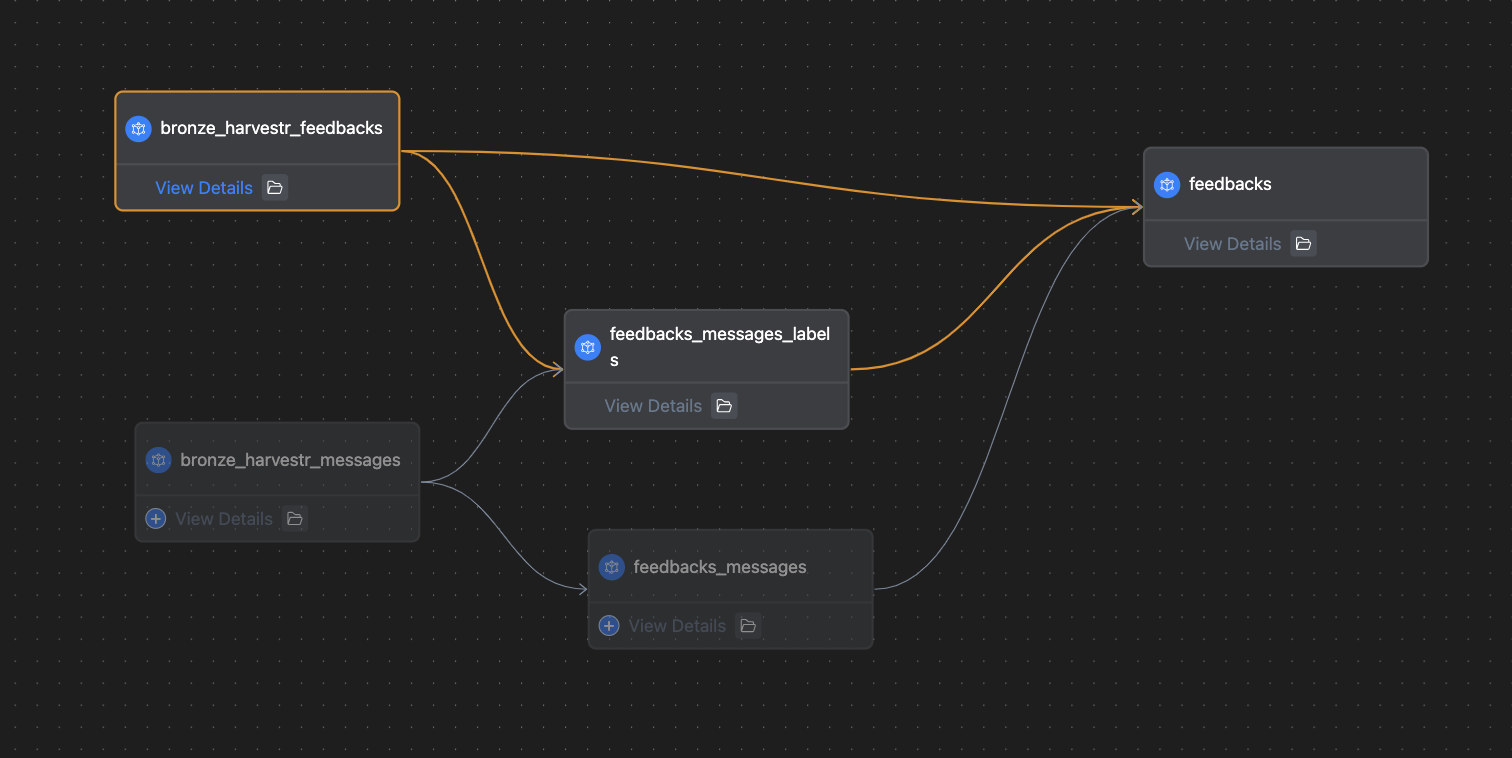The height and width of the screenshot is (758, 1512).
Task: Select the feedbacks node title
Action: click(x=1230, y=184)
